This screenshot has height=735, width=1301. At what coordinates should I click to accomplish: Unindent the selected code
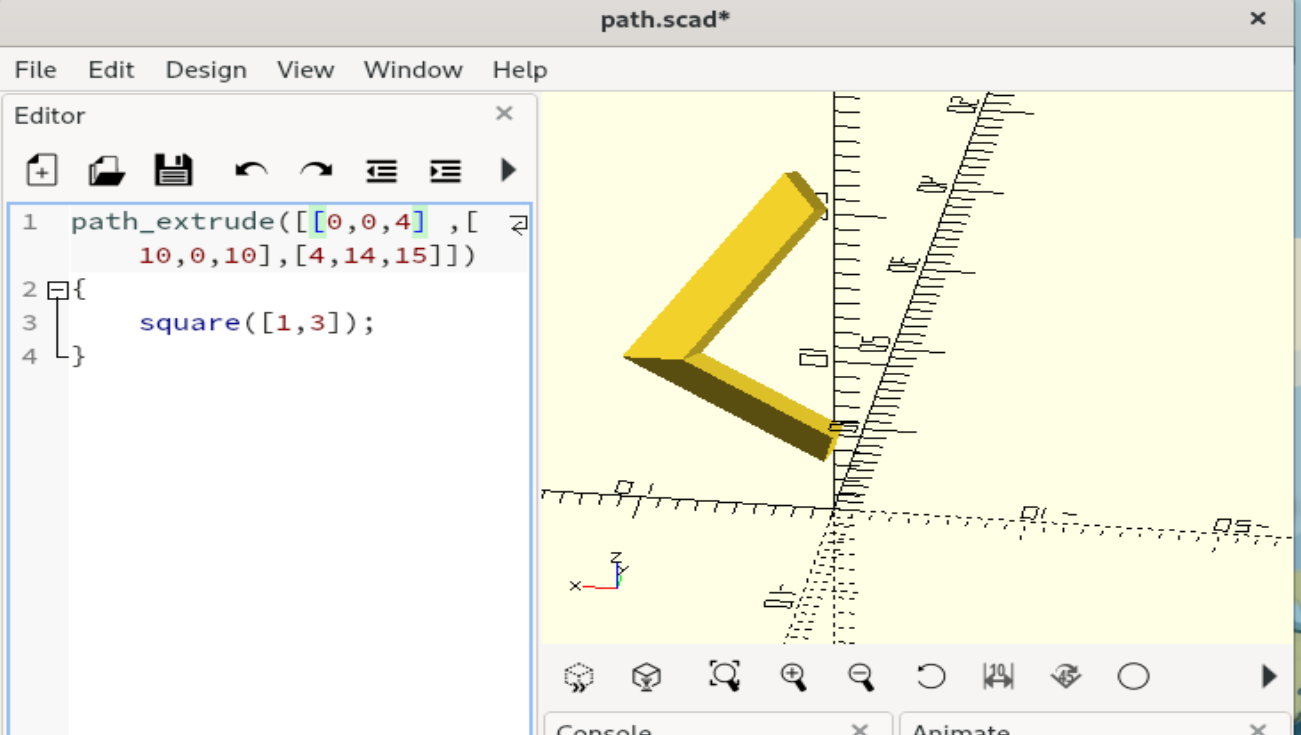pyautogui.click(x=381, y=171)
